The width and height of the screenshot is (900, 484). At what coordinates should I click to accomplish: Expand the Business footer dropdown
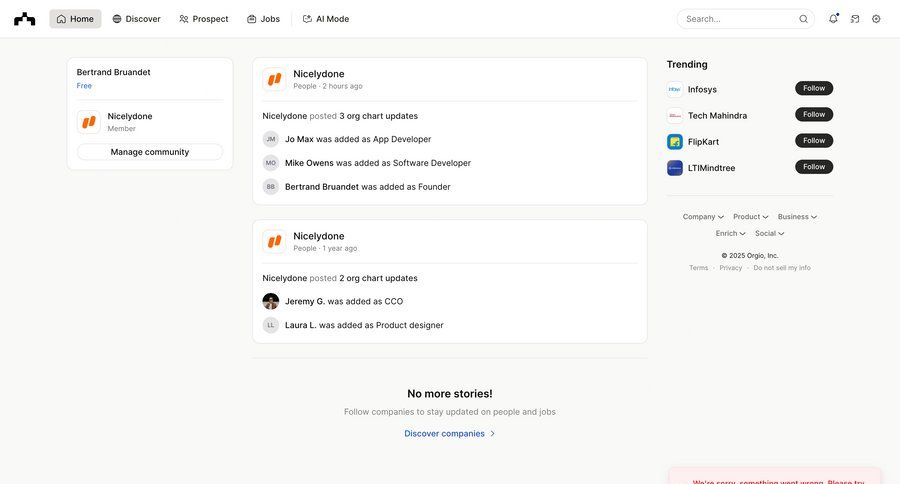click(797, 217)
